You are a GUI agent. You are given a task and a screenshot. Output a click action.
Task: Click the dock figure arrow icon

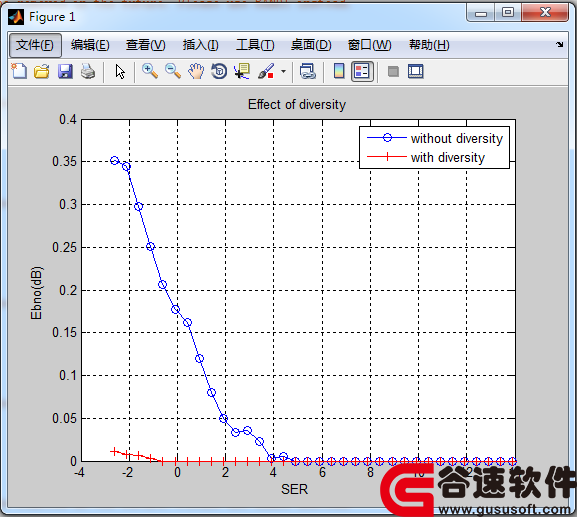560,45
